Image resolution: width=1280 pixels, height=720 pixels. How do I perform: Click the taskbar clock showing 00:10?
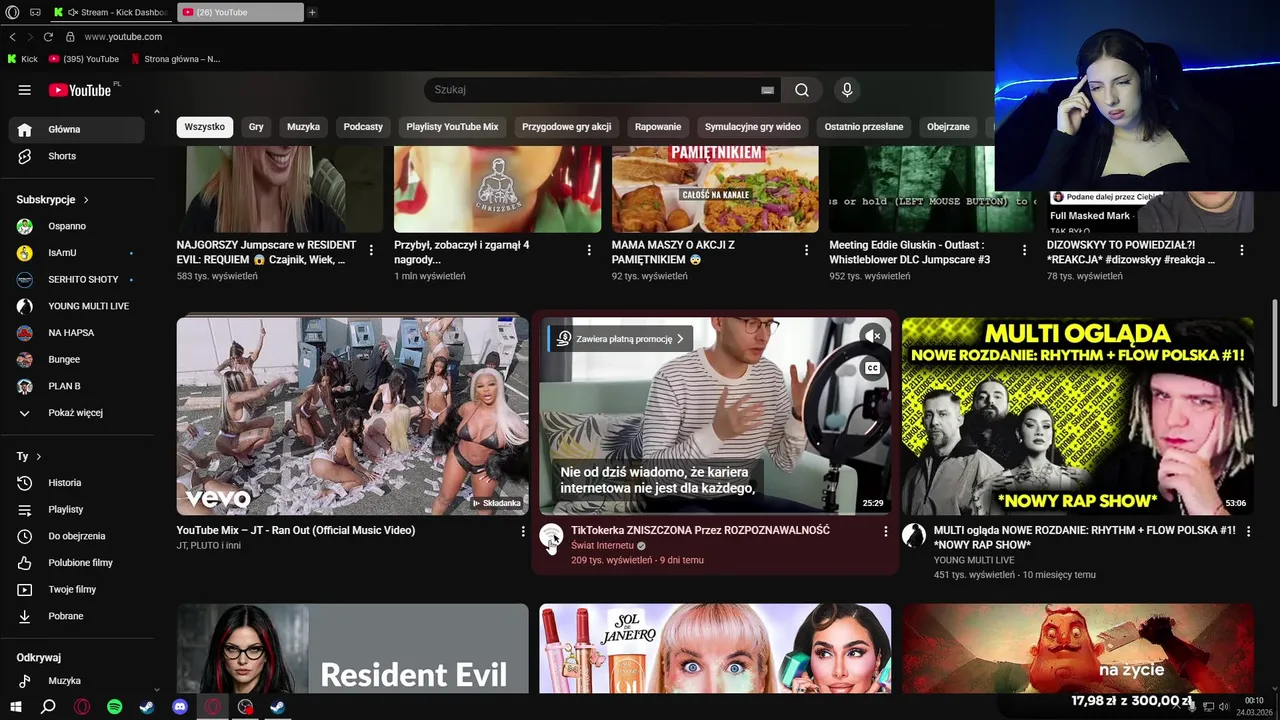tap(1253, 706)
